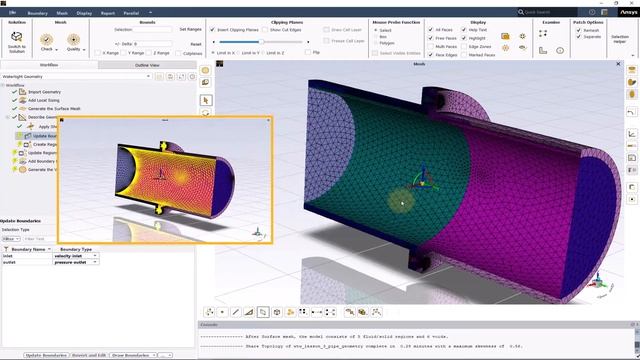640x360 pixels.
Task: Click the Update Boundaries button
Action: (46, 355)
